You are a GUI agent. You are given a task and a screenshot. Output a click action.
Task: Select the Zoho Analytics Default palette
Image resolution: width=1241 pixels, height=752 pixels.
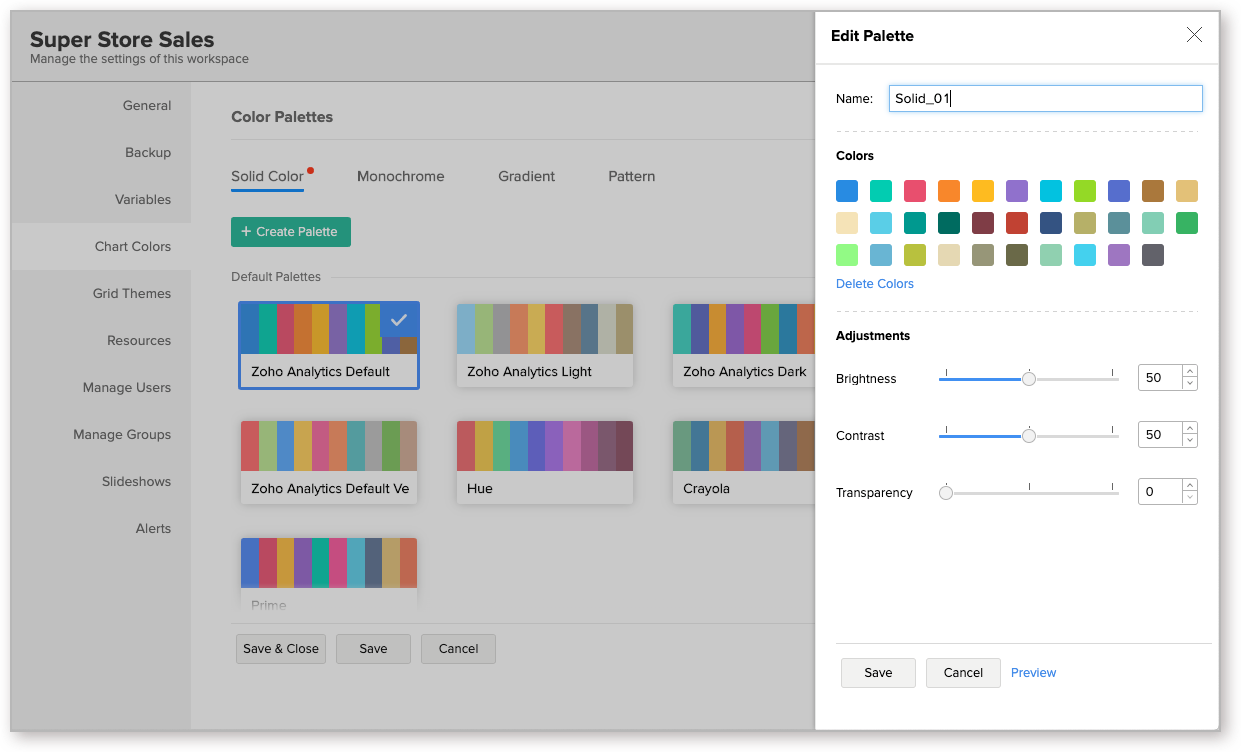pyautogui.click(x=329, y=345)
